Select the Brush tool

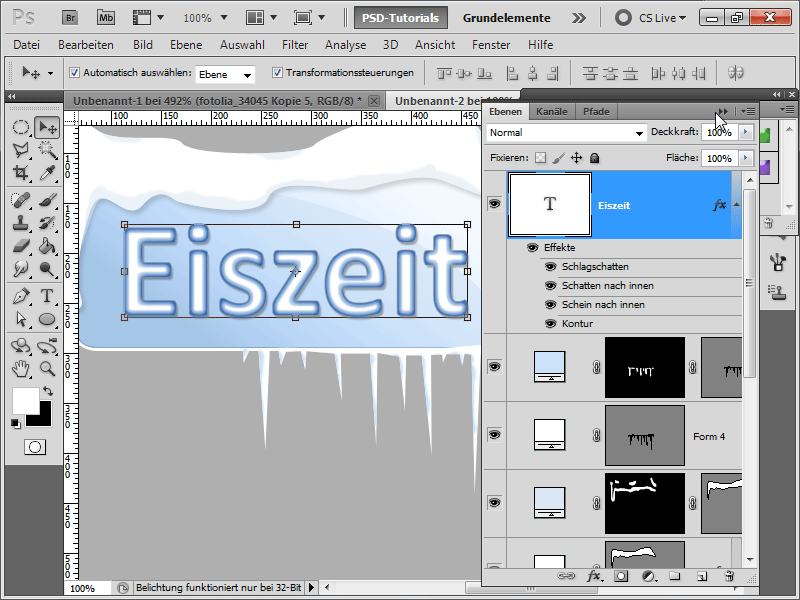pos(47,200)
